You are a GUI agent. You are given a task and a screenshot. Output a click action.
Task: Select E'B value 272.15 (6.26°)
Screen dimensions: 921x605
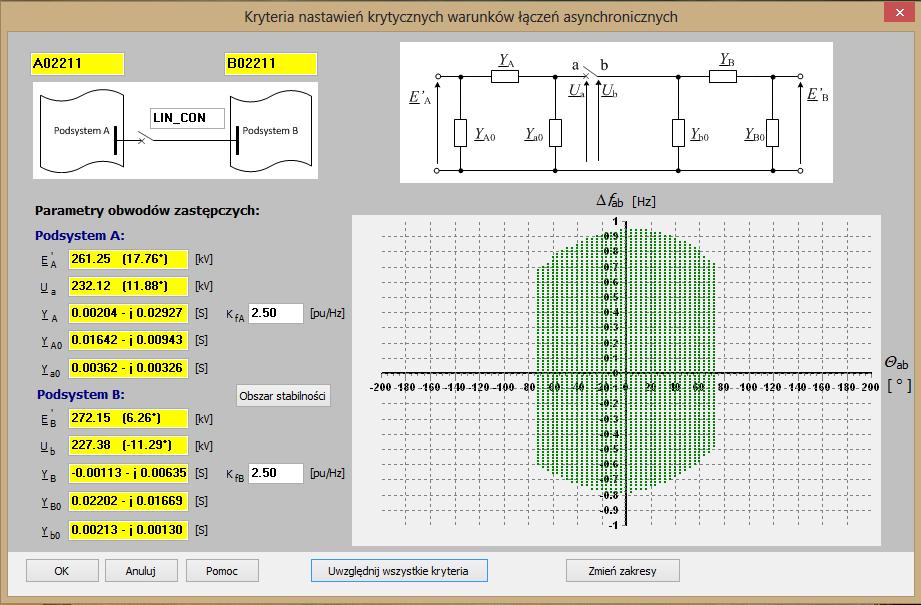128,418
